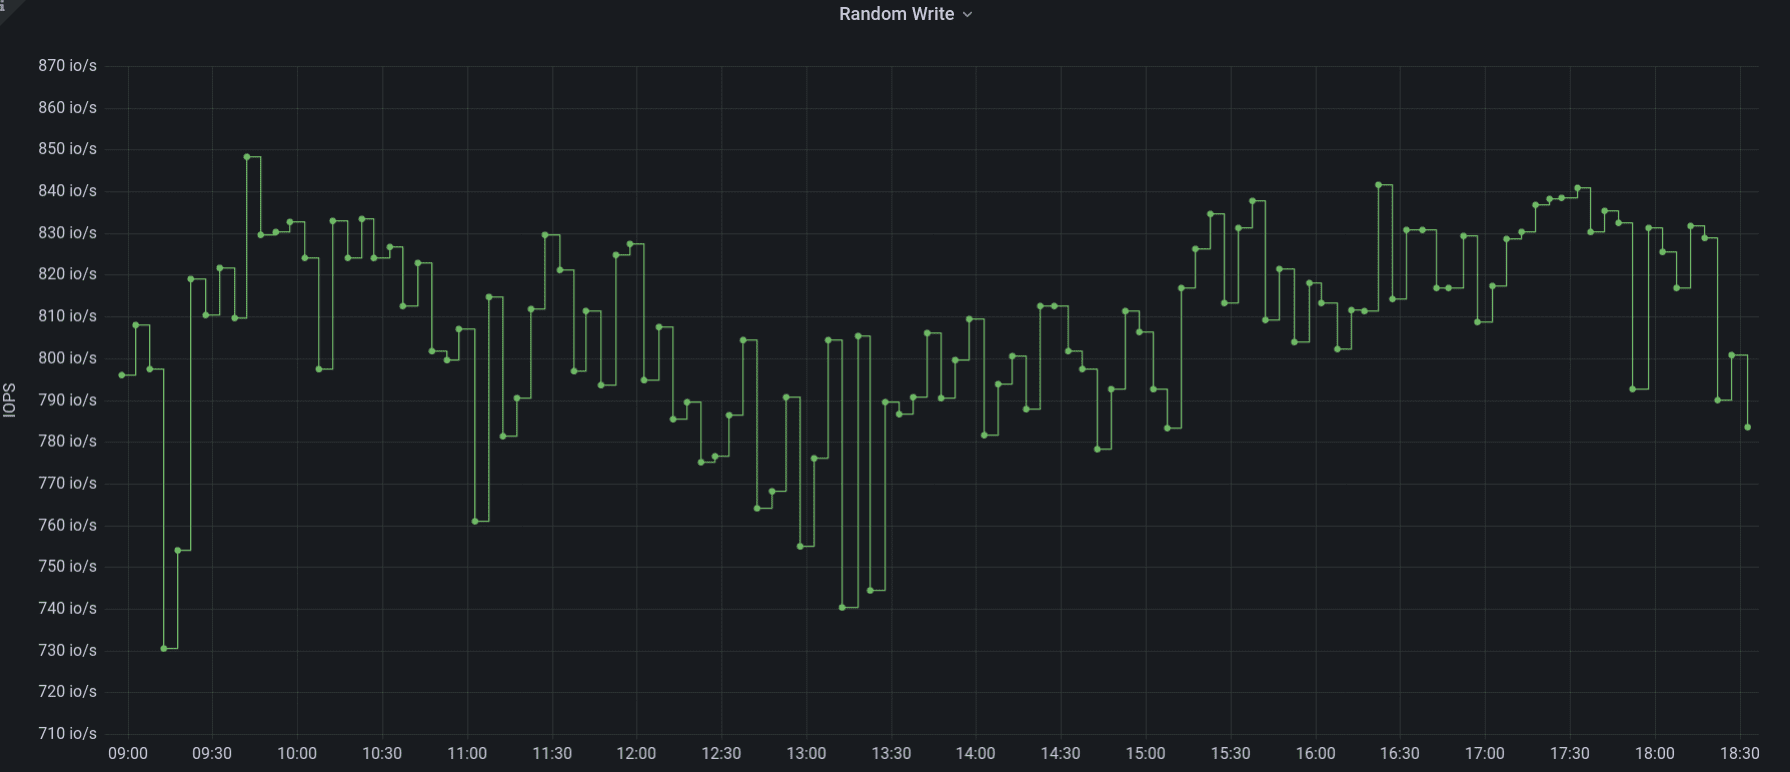Viewport: 1790px width, 772px height.
Task: Click the 09:00 x-axis time label
Action: pyautogui.click(x=128, y=753)
